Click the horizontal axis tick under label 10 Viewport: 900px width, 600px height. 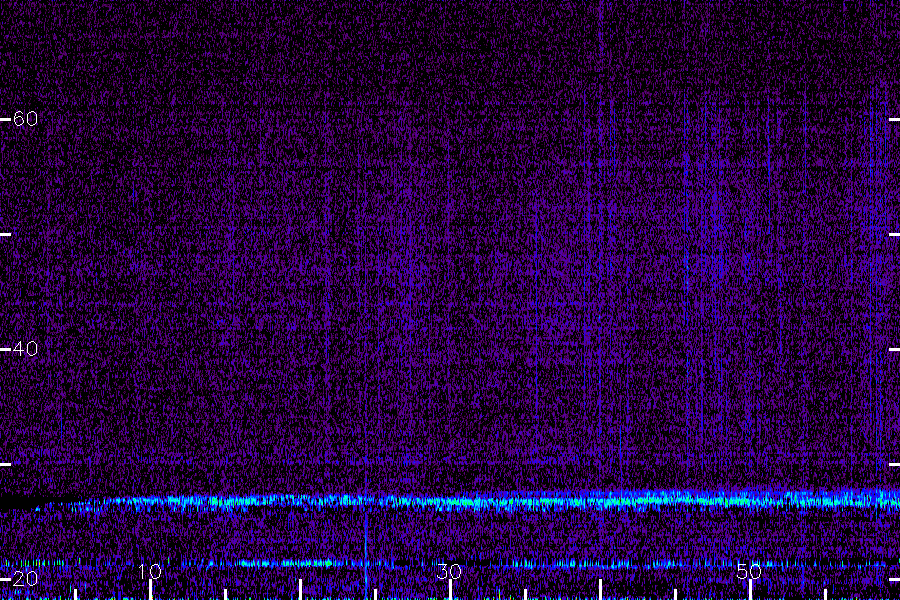150,590
